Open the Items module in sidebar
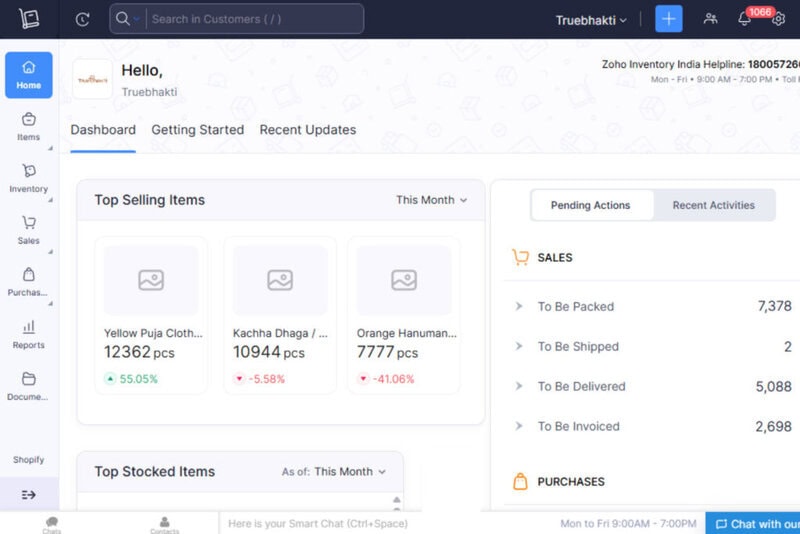The width and height of the screenshot is (800, 534). (29, 127)
